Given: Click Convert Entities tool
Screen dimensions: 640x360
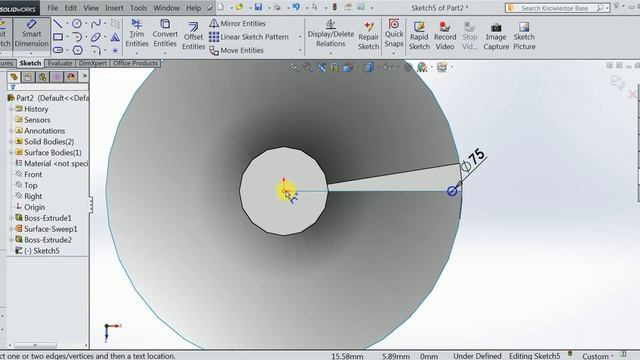Looking at the screenshot, I should click(165, 33).
